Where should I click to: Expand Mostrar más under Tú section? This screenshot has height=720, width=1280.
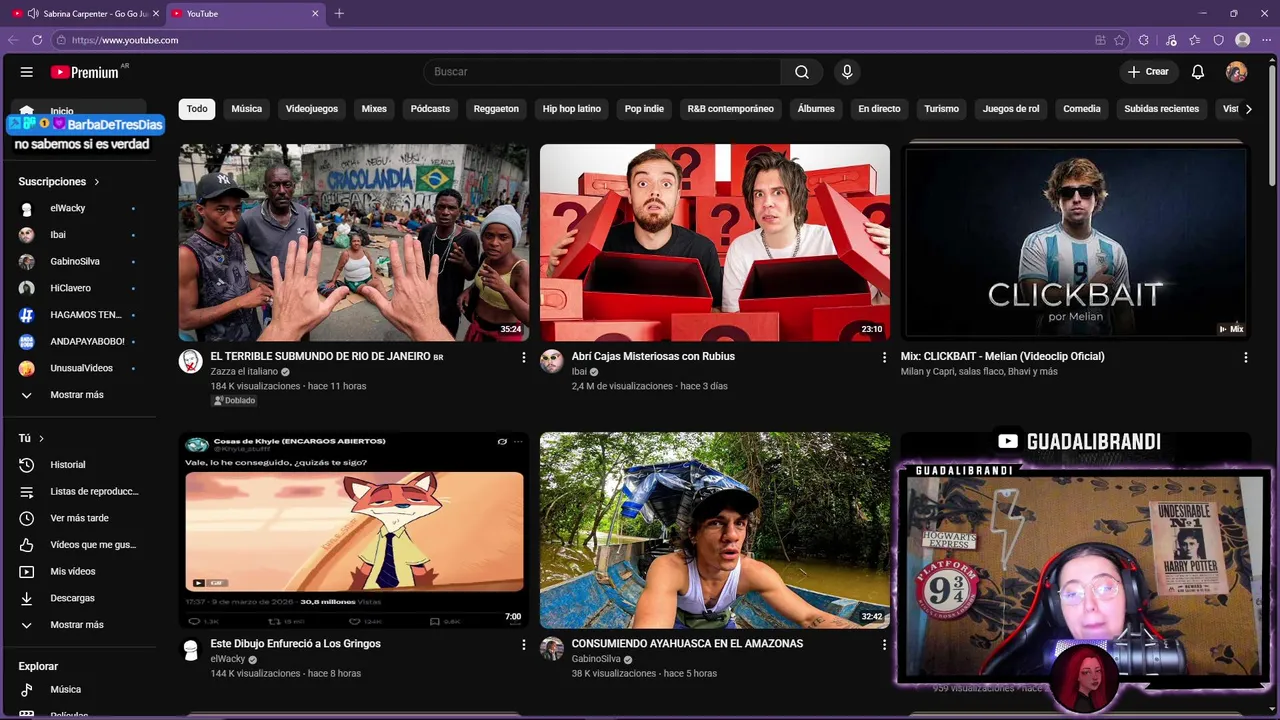pos(78,625)
